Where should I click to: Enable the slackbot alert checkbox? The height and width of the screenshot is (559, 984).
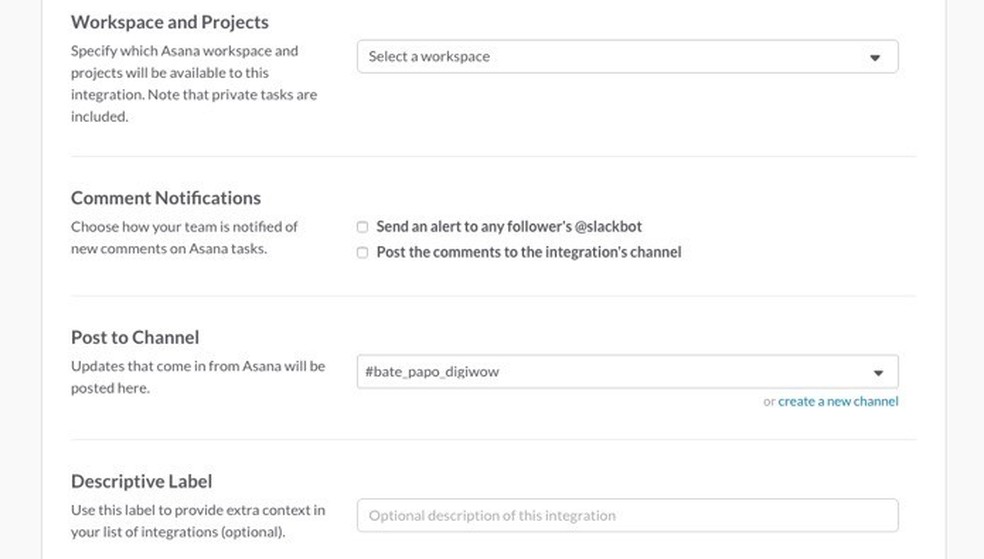pos(363,227)
